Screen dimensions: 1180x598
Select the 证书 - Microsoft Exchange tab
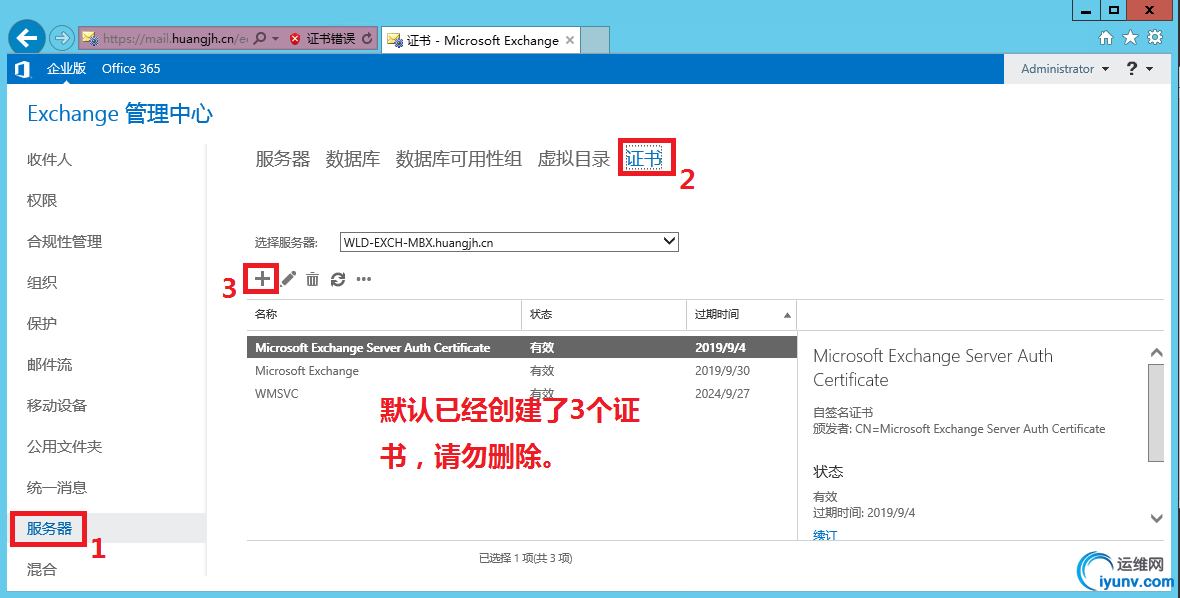pyautogui.click(x=480, y=41)
